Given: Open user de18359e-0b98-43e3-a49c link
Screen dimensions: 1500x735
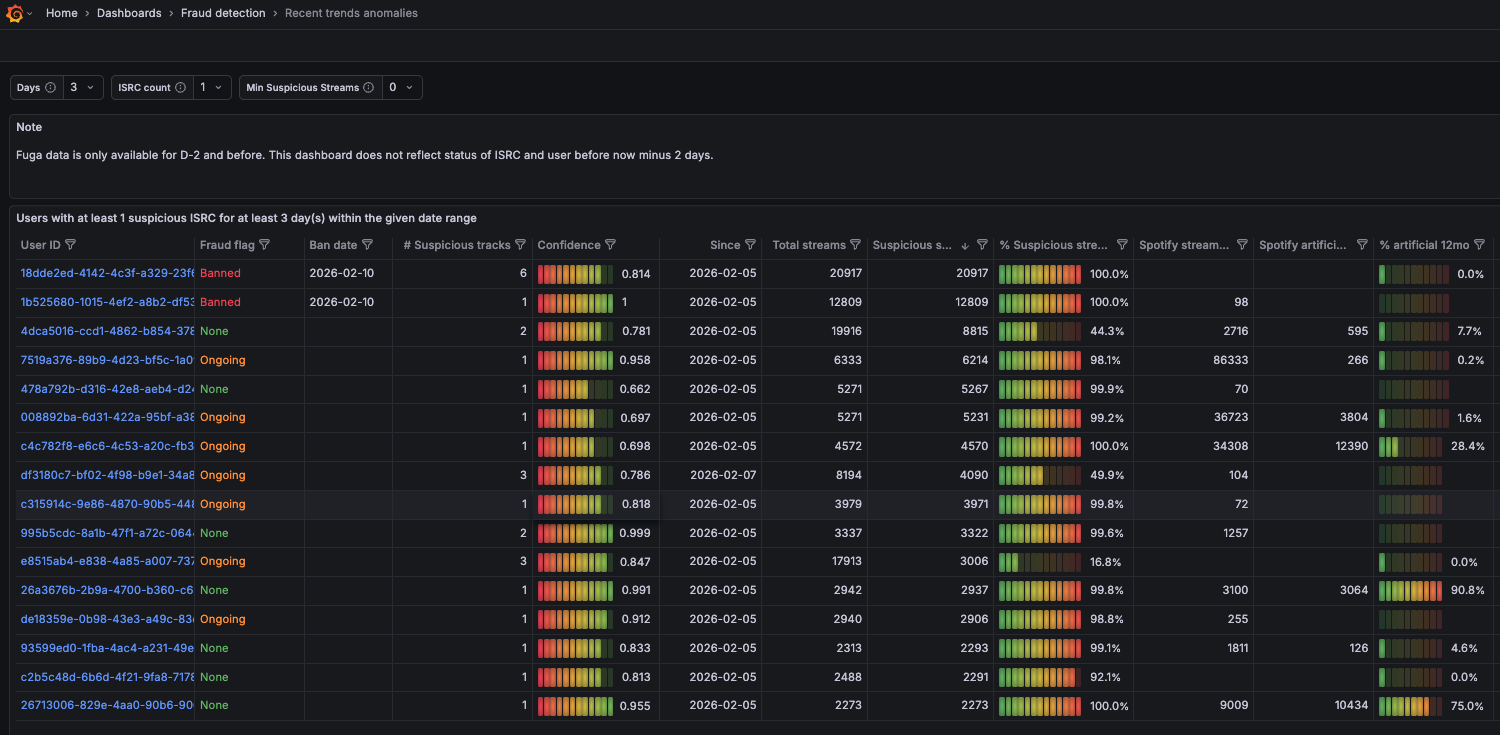Looking at the screenshot, I should [108, 619].
